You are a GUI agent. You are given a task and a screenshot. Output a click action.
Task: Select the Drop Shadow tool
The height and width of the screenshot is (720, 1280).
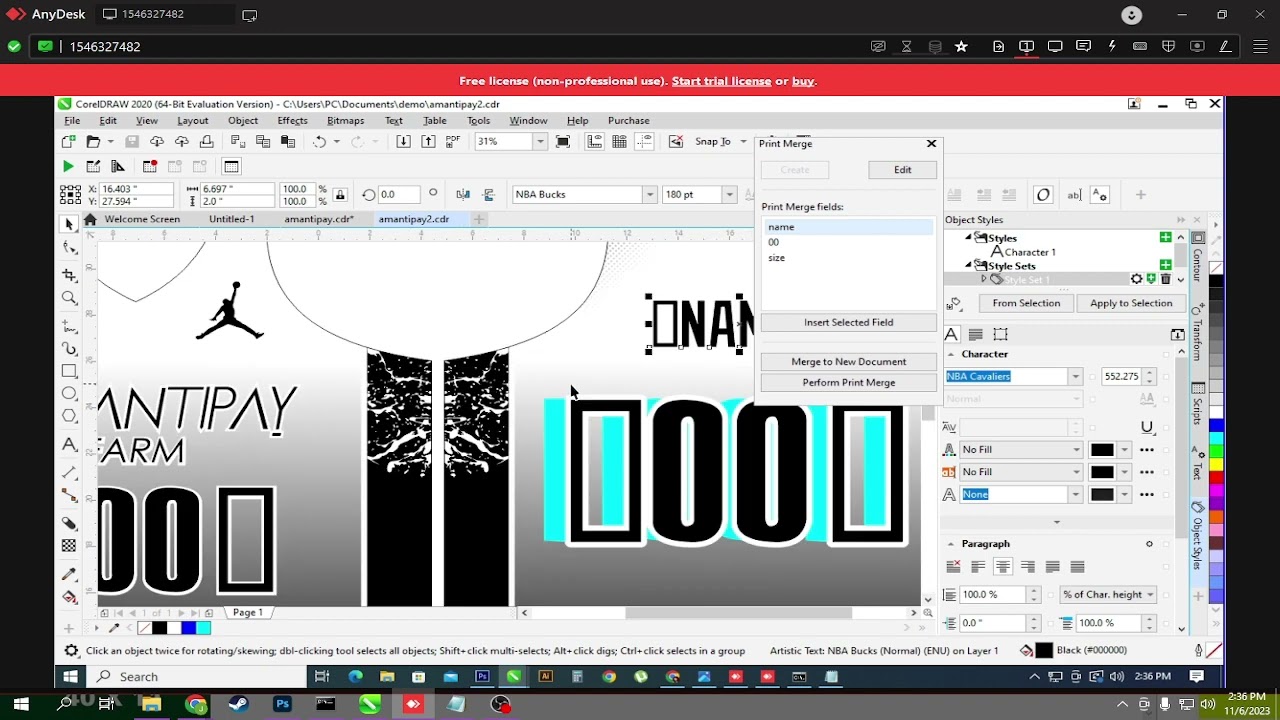pyautogui.click(x=69, y=523)
